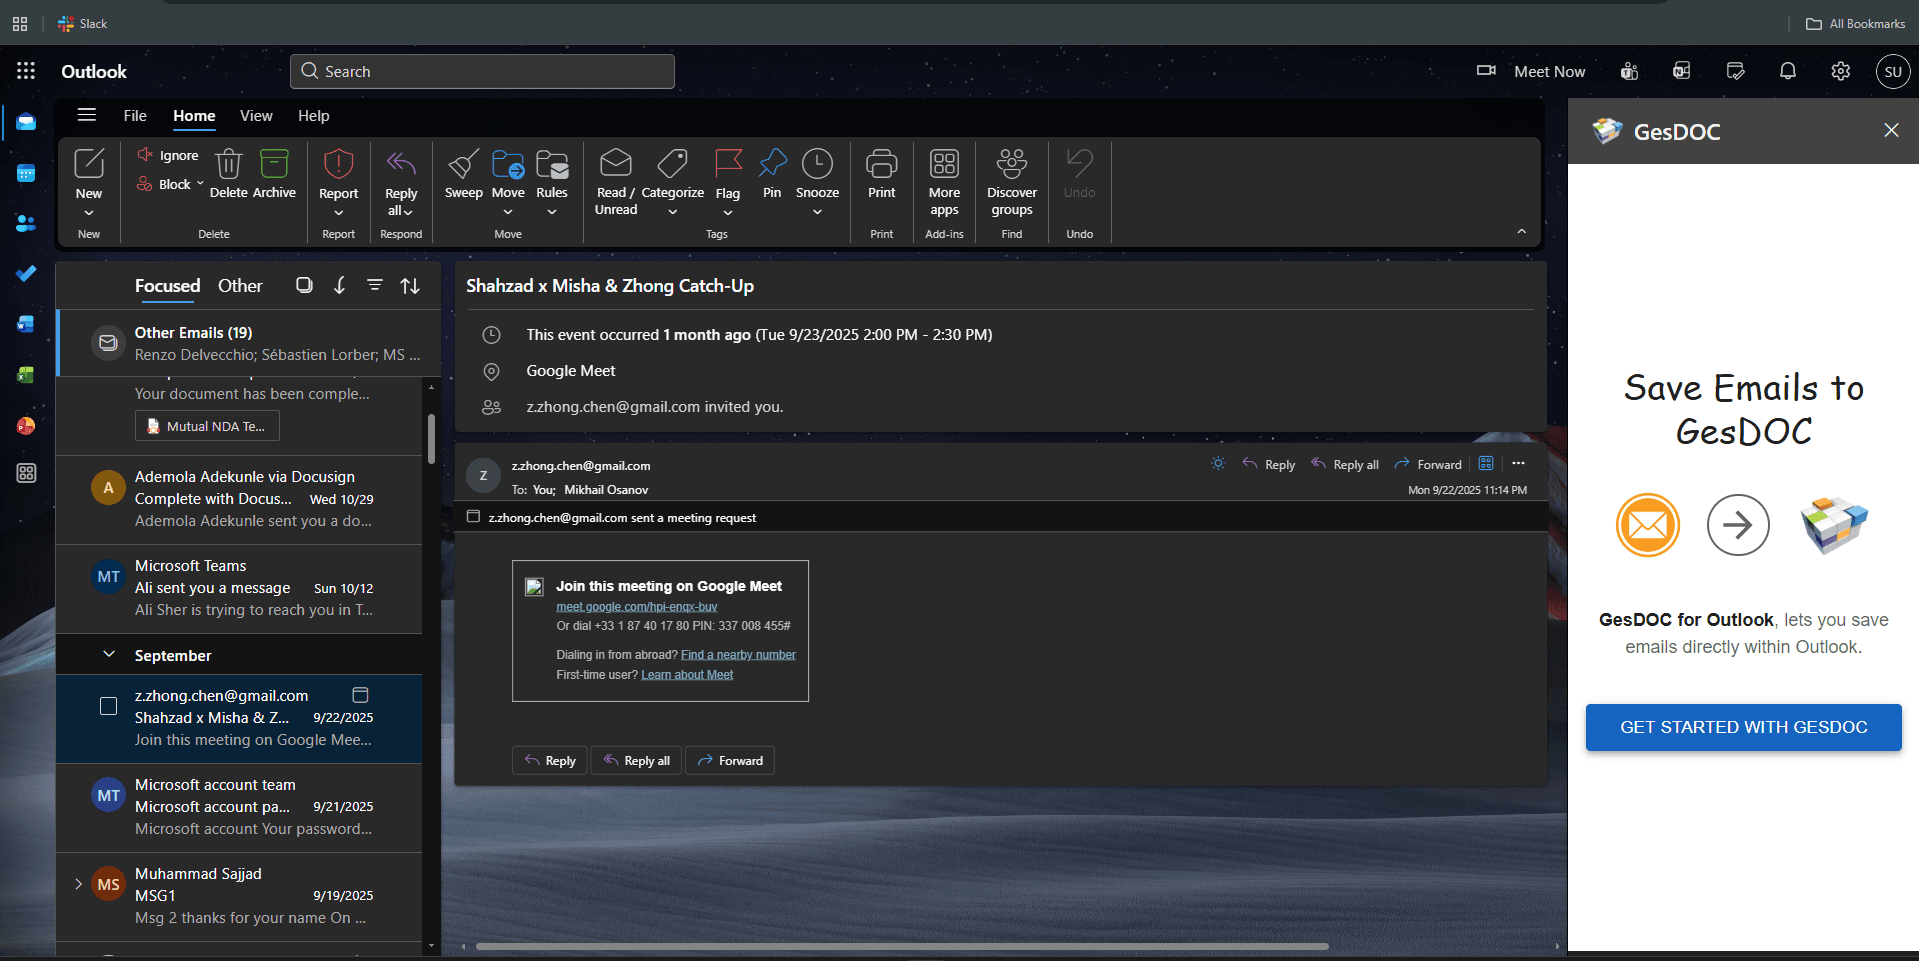This screenshot has width=1919, height=961.
Task: Expand Report dropdown in ribbon
Action: pos(338,212)
